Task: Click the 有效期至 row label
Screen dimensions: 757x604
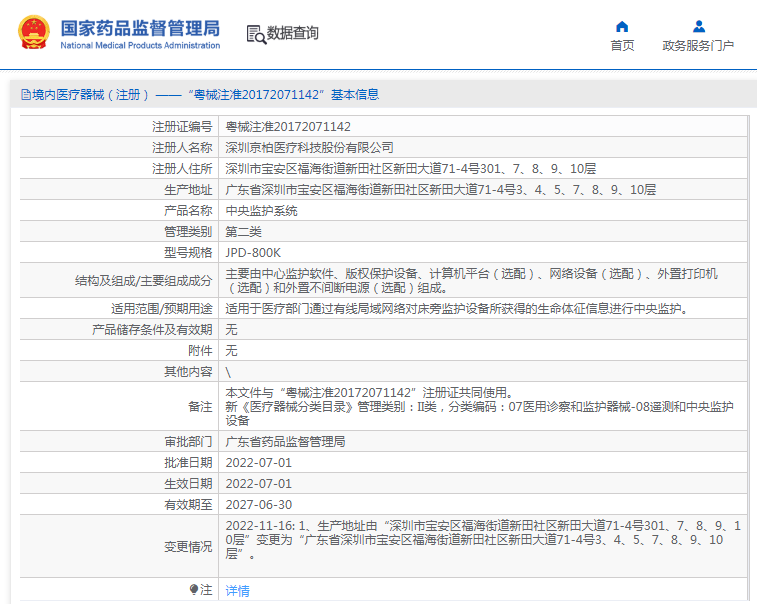Action: click(188, 505)
